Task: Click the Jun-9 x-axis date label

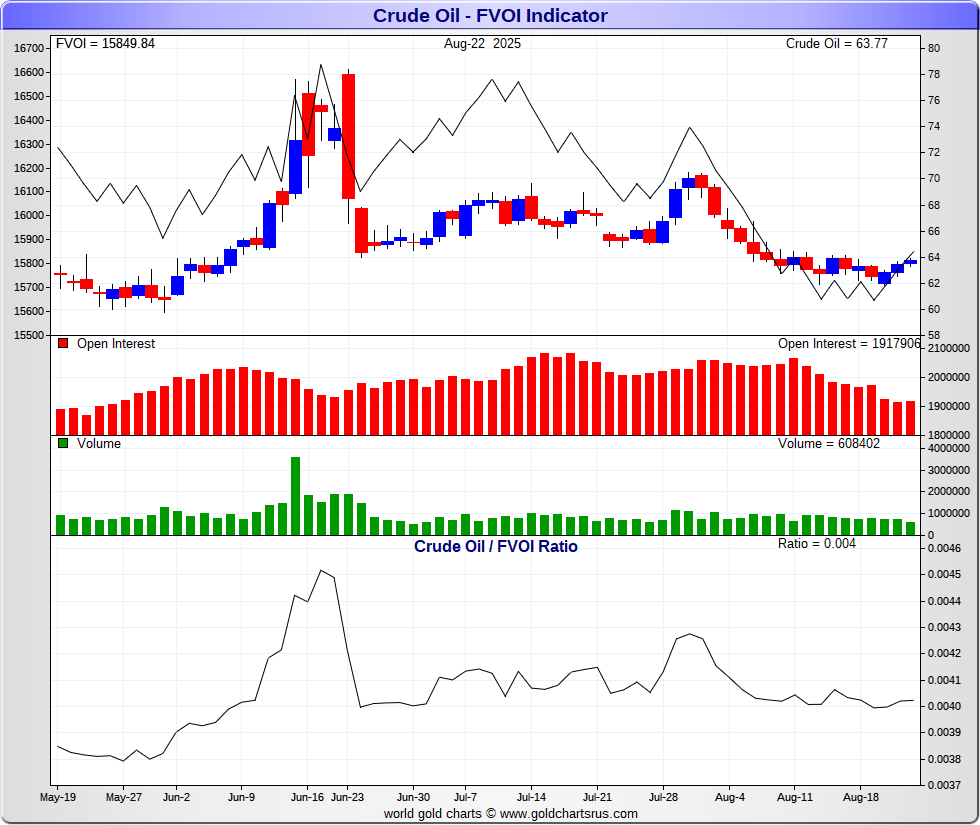Action: pyautogui.click(x=241, y=798)
